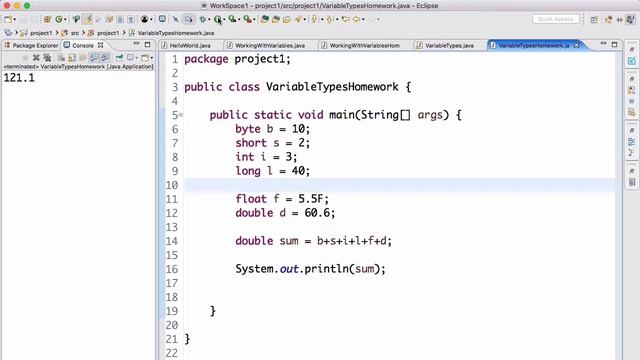
Task: Click the Next Annotation down-arrow icon
Action: click(x=314, y=19)
